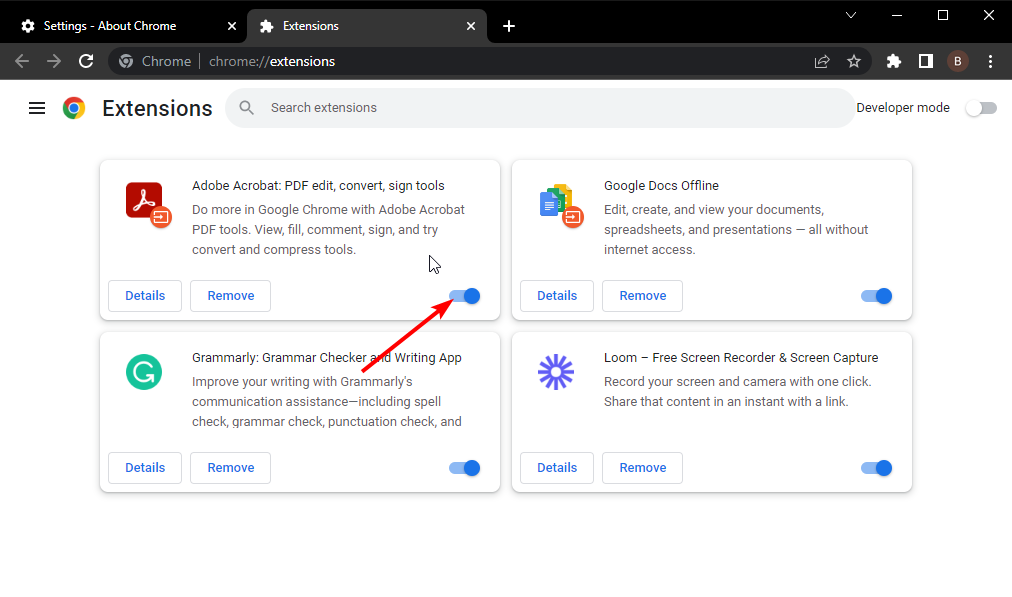Click the Chrome site info icon in address bar
The image size is (1012, 597).
(x=126, y=61)
